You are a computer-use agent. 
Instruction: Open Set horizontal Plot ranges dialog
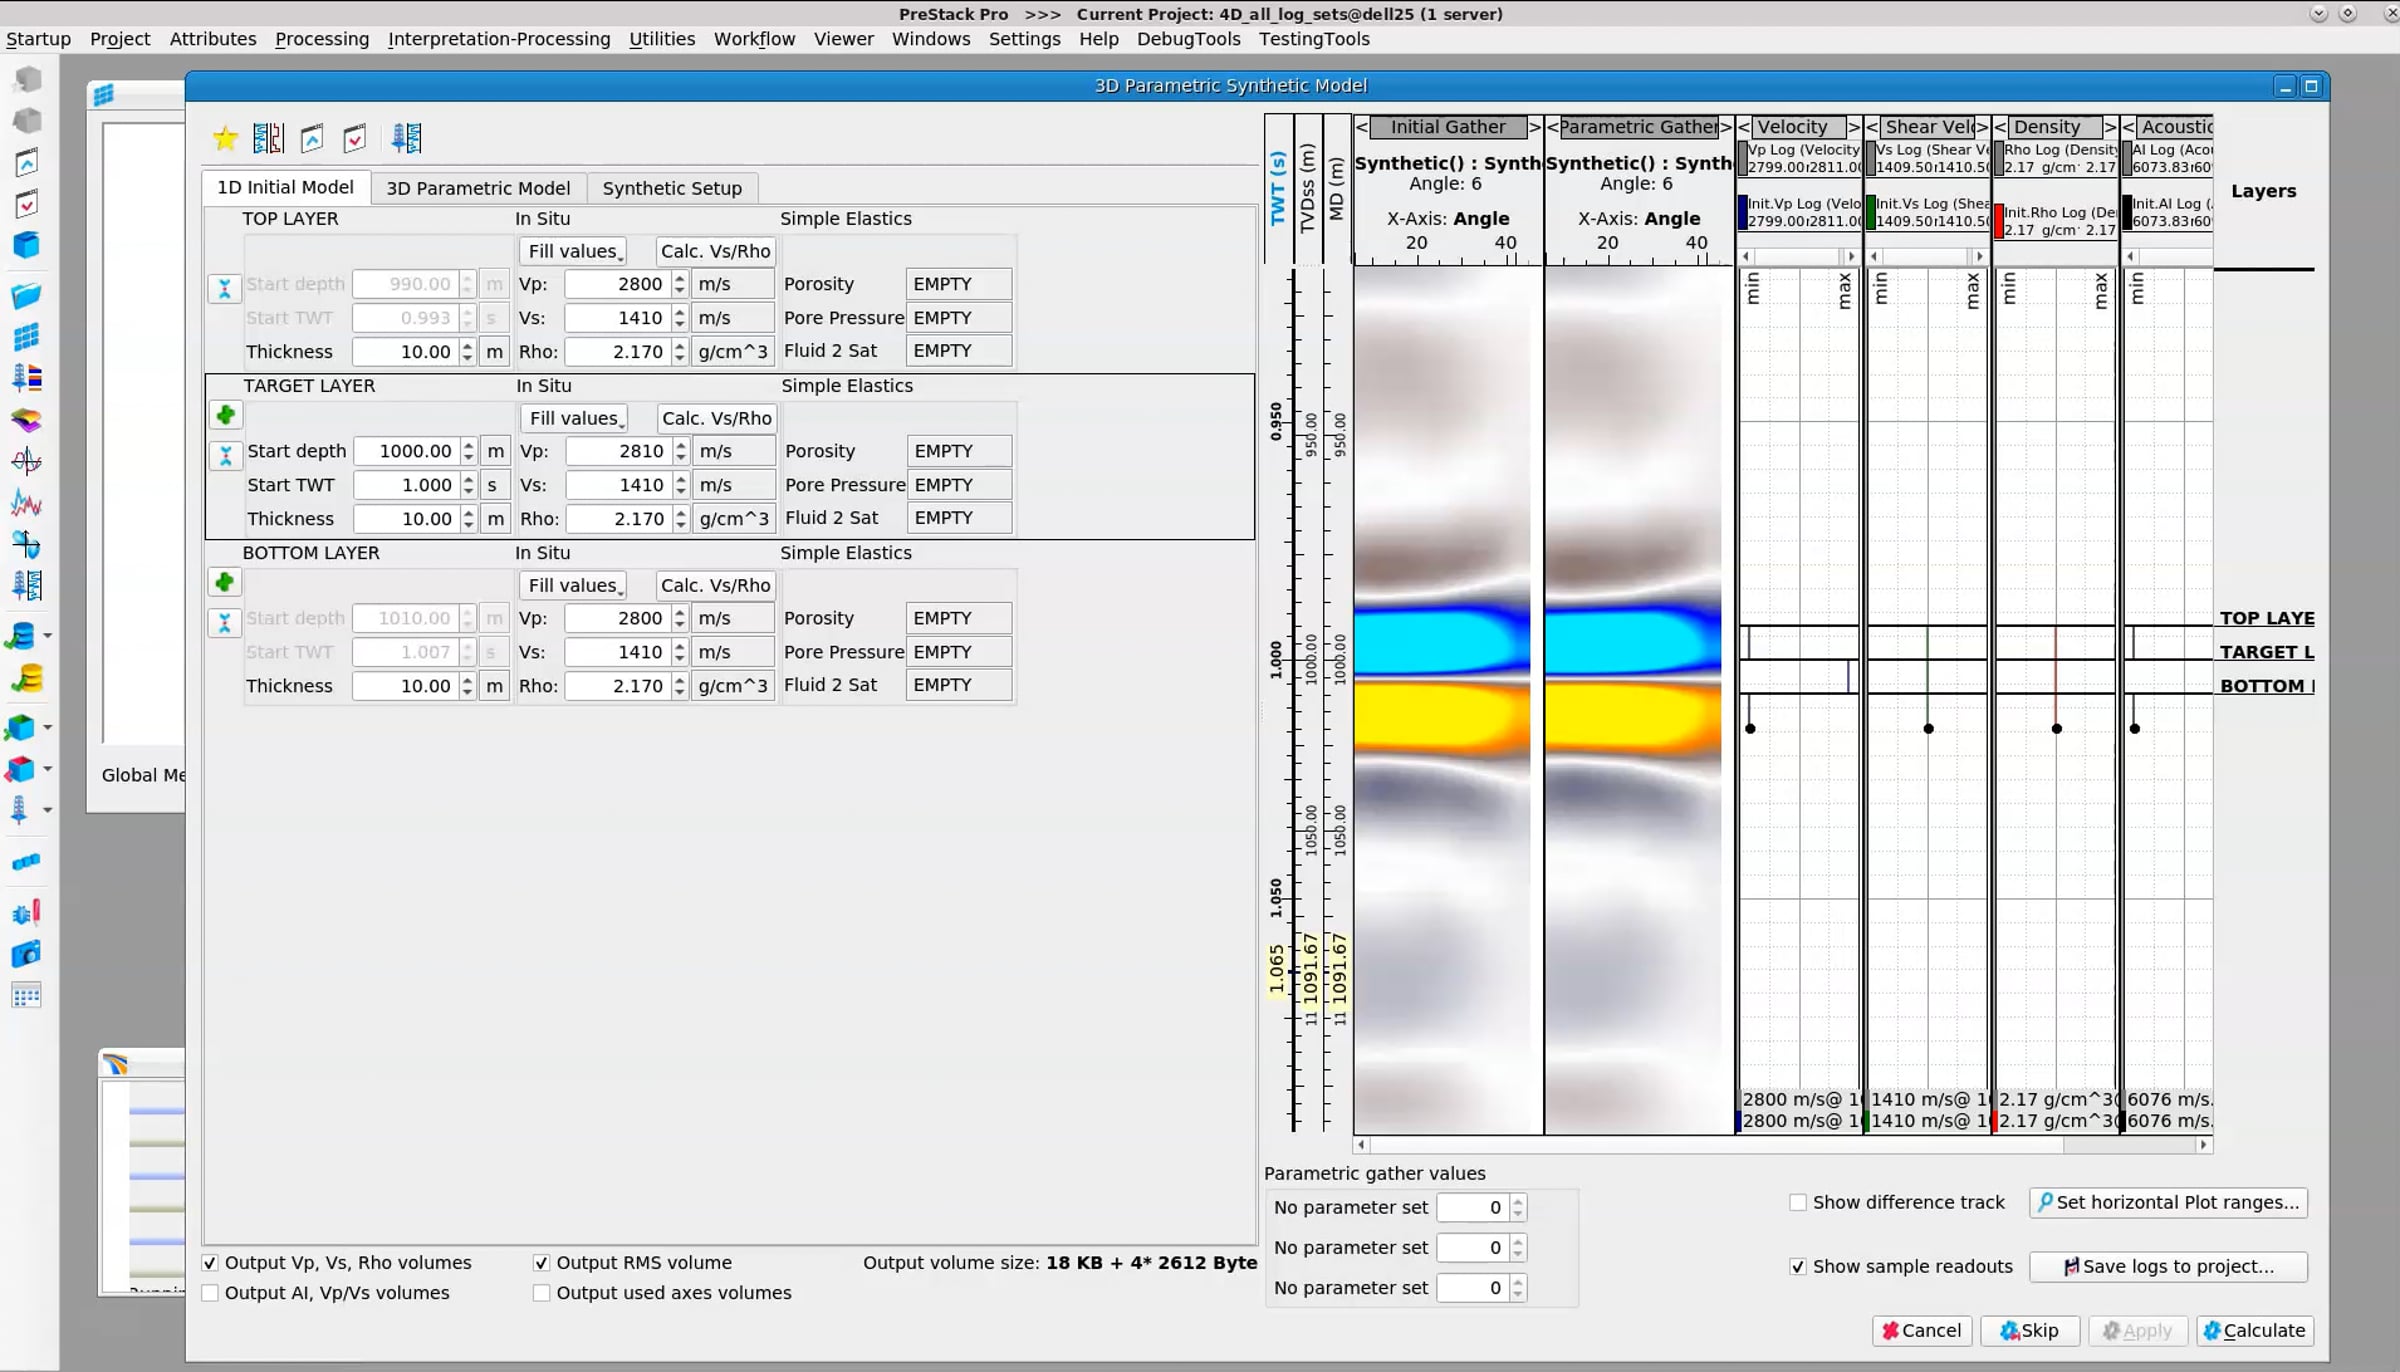point(2168,1202)
